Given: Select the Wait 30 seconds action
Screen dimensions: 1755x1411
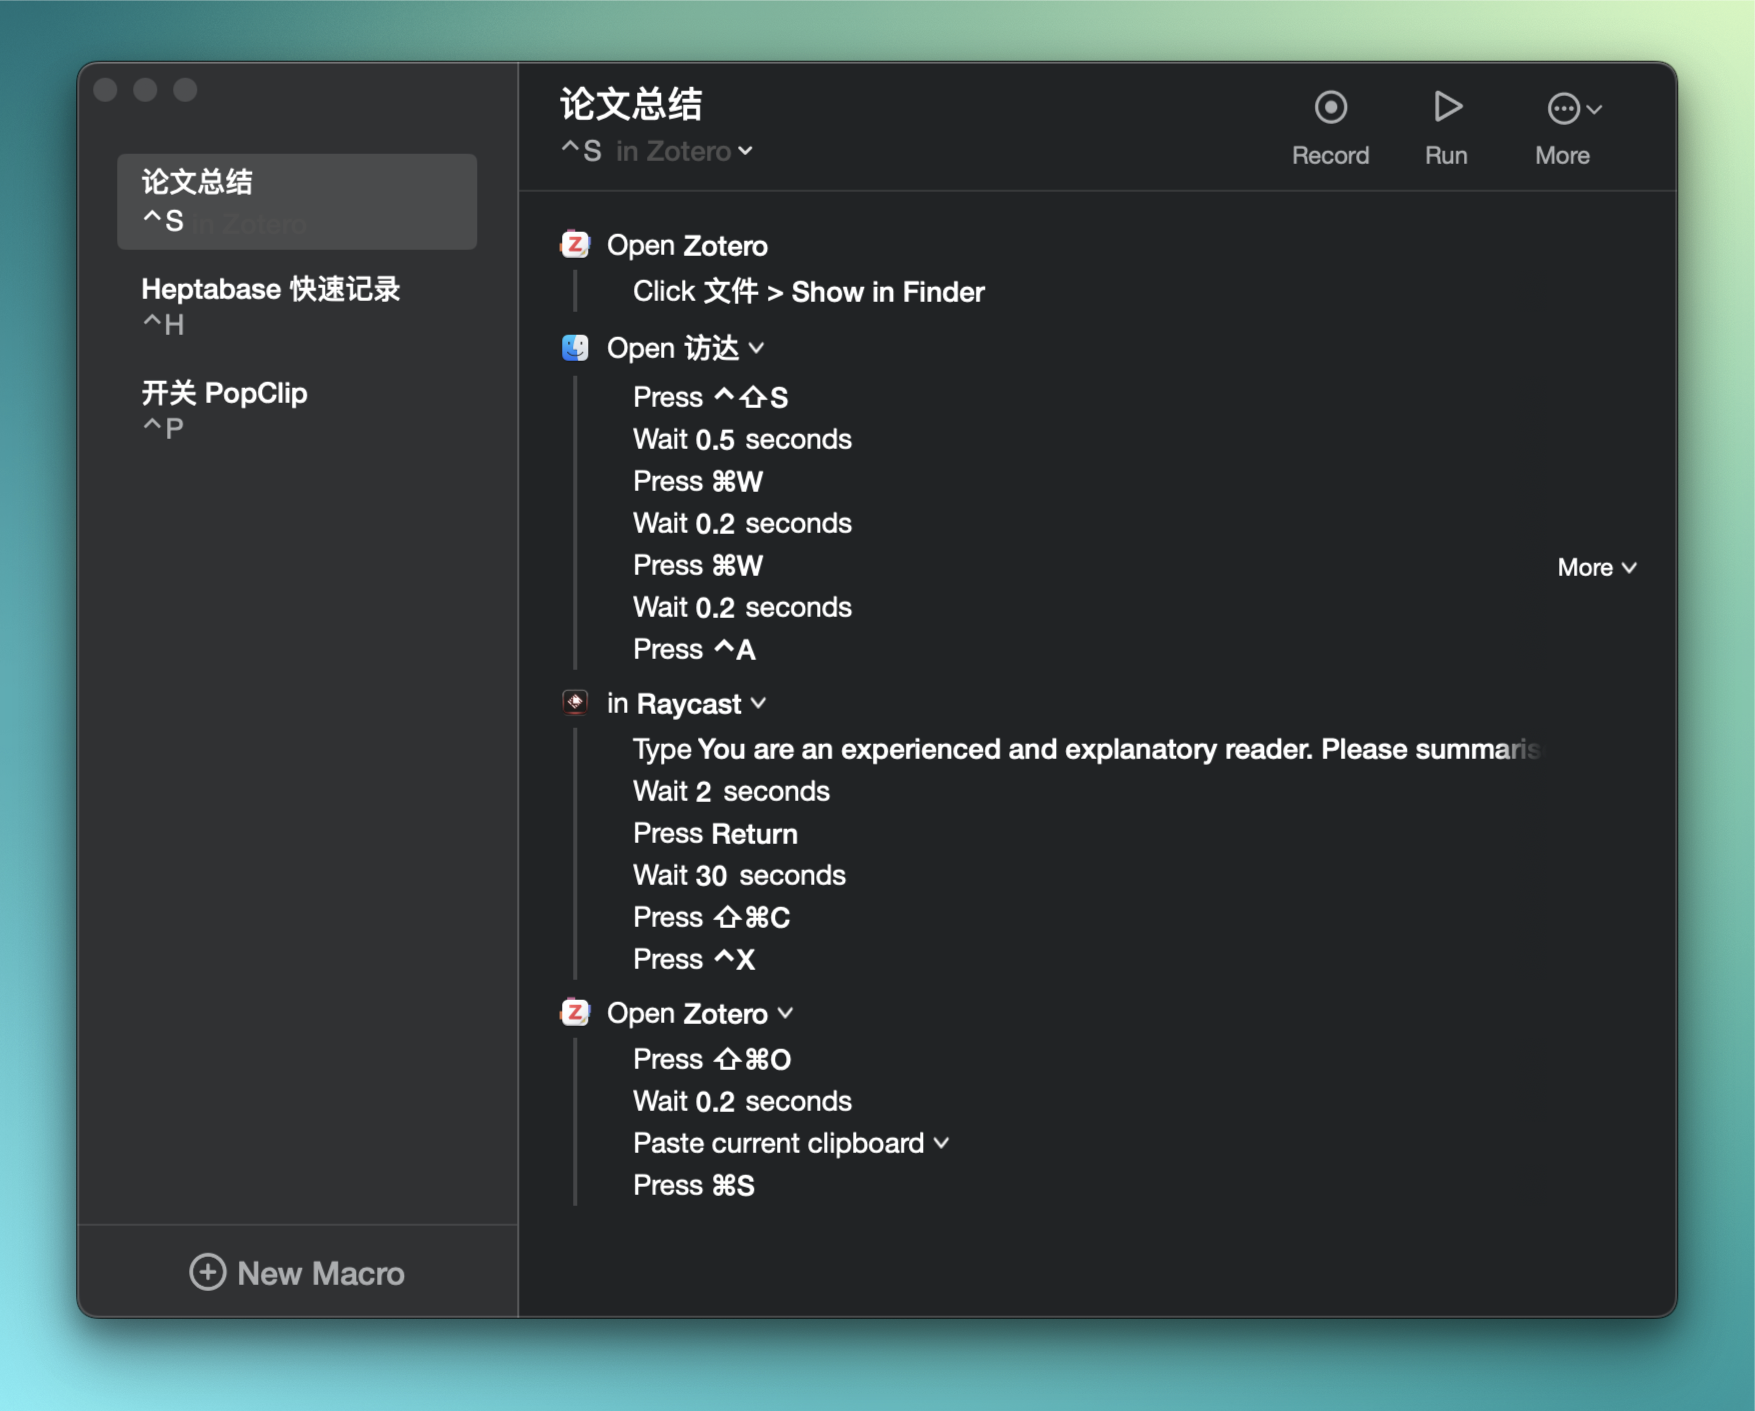Looking at the screenshot, I should click(739, 875).
